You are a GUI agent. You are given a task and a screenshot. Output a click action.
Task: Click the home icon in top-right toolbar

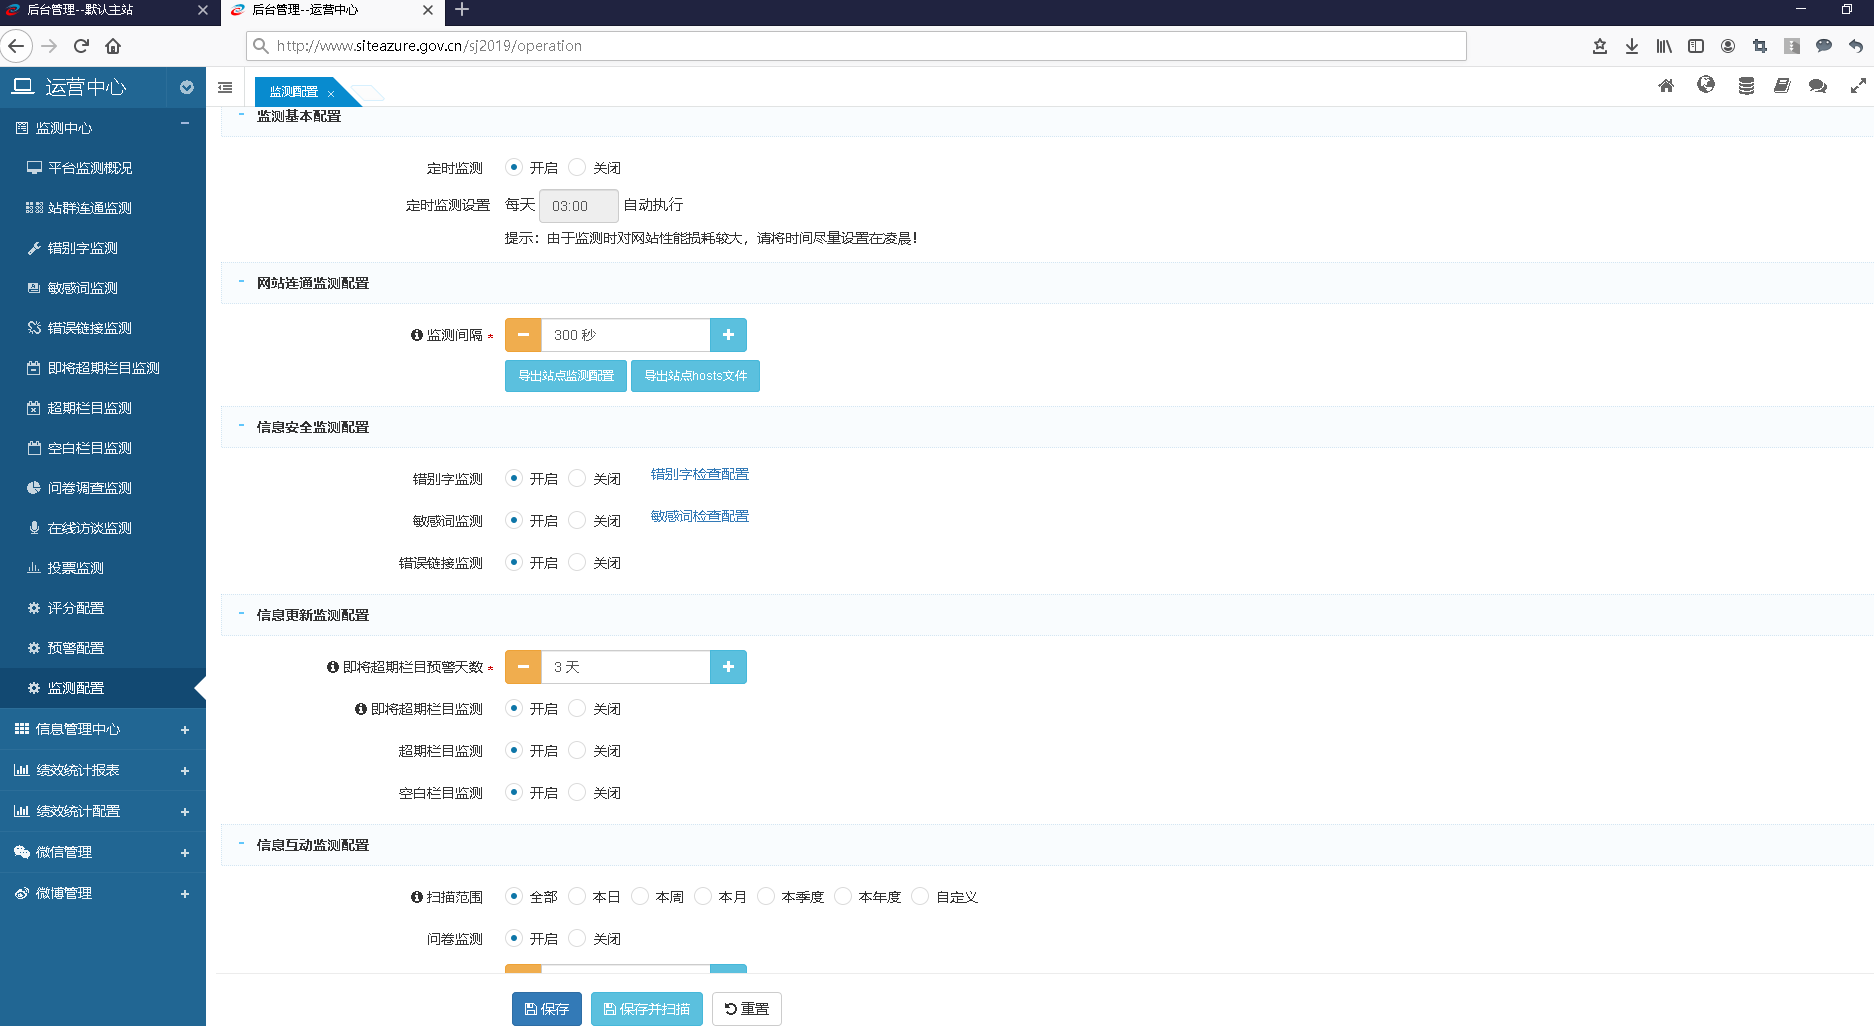click(1666, 86)
